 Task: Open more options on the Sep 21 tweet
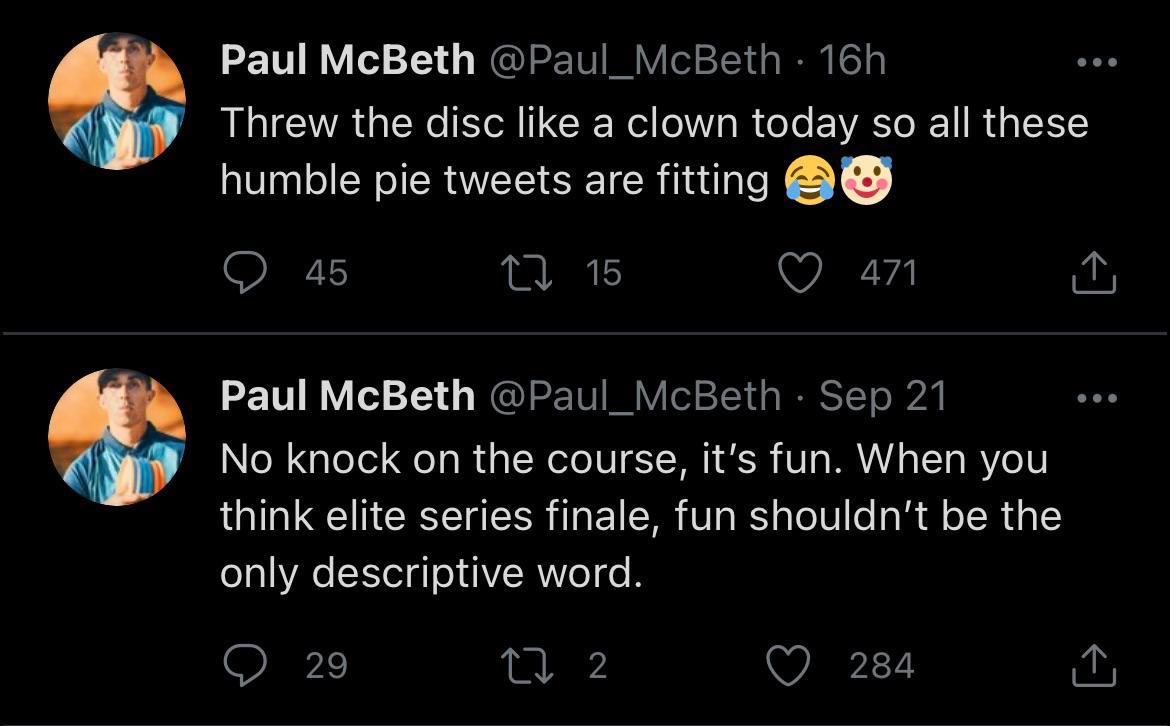(x=1095, y=398)
